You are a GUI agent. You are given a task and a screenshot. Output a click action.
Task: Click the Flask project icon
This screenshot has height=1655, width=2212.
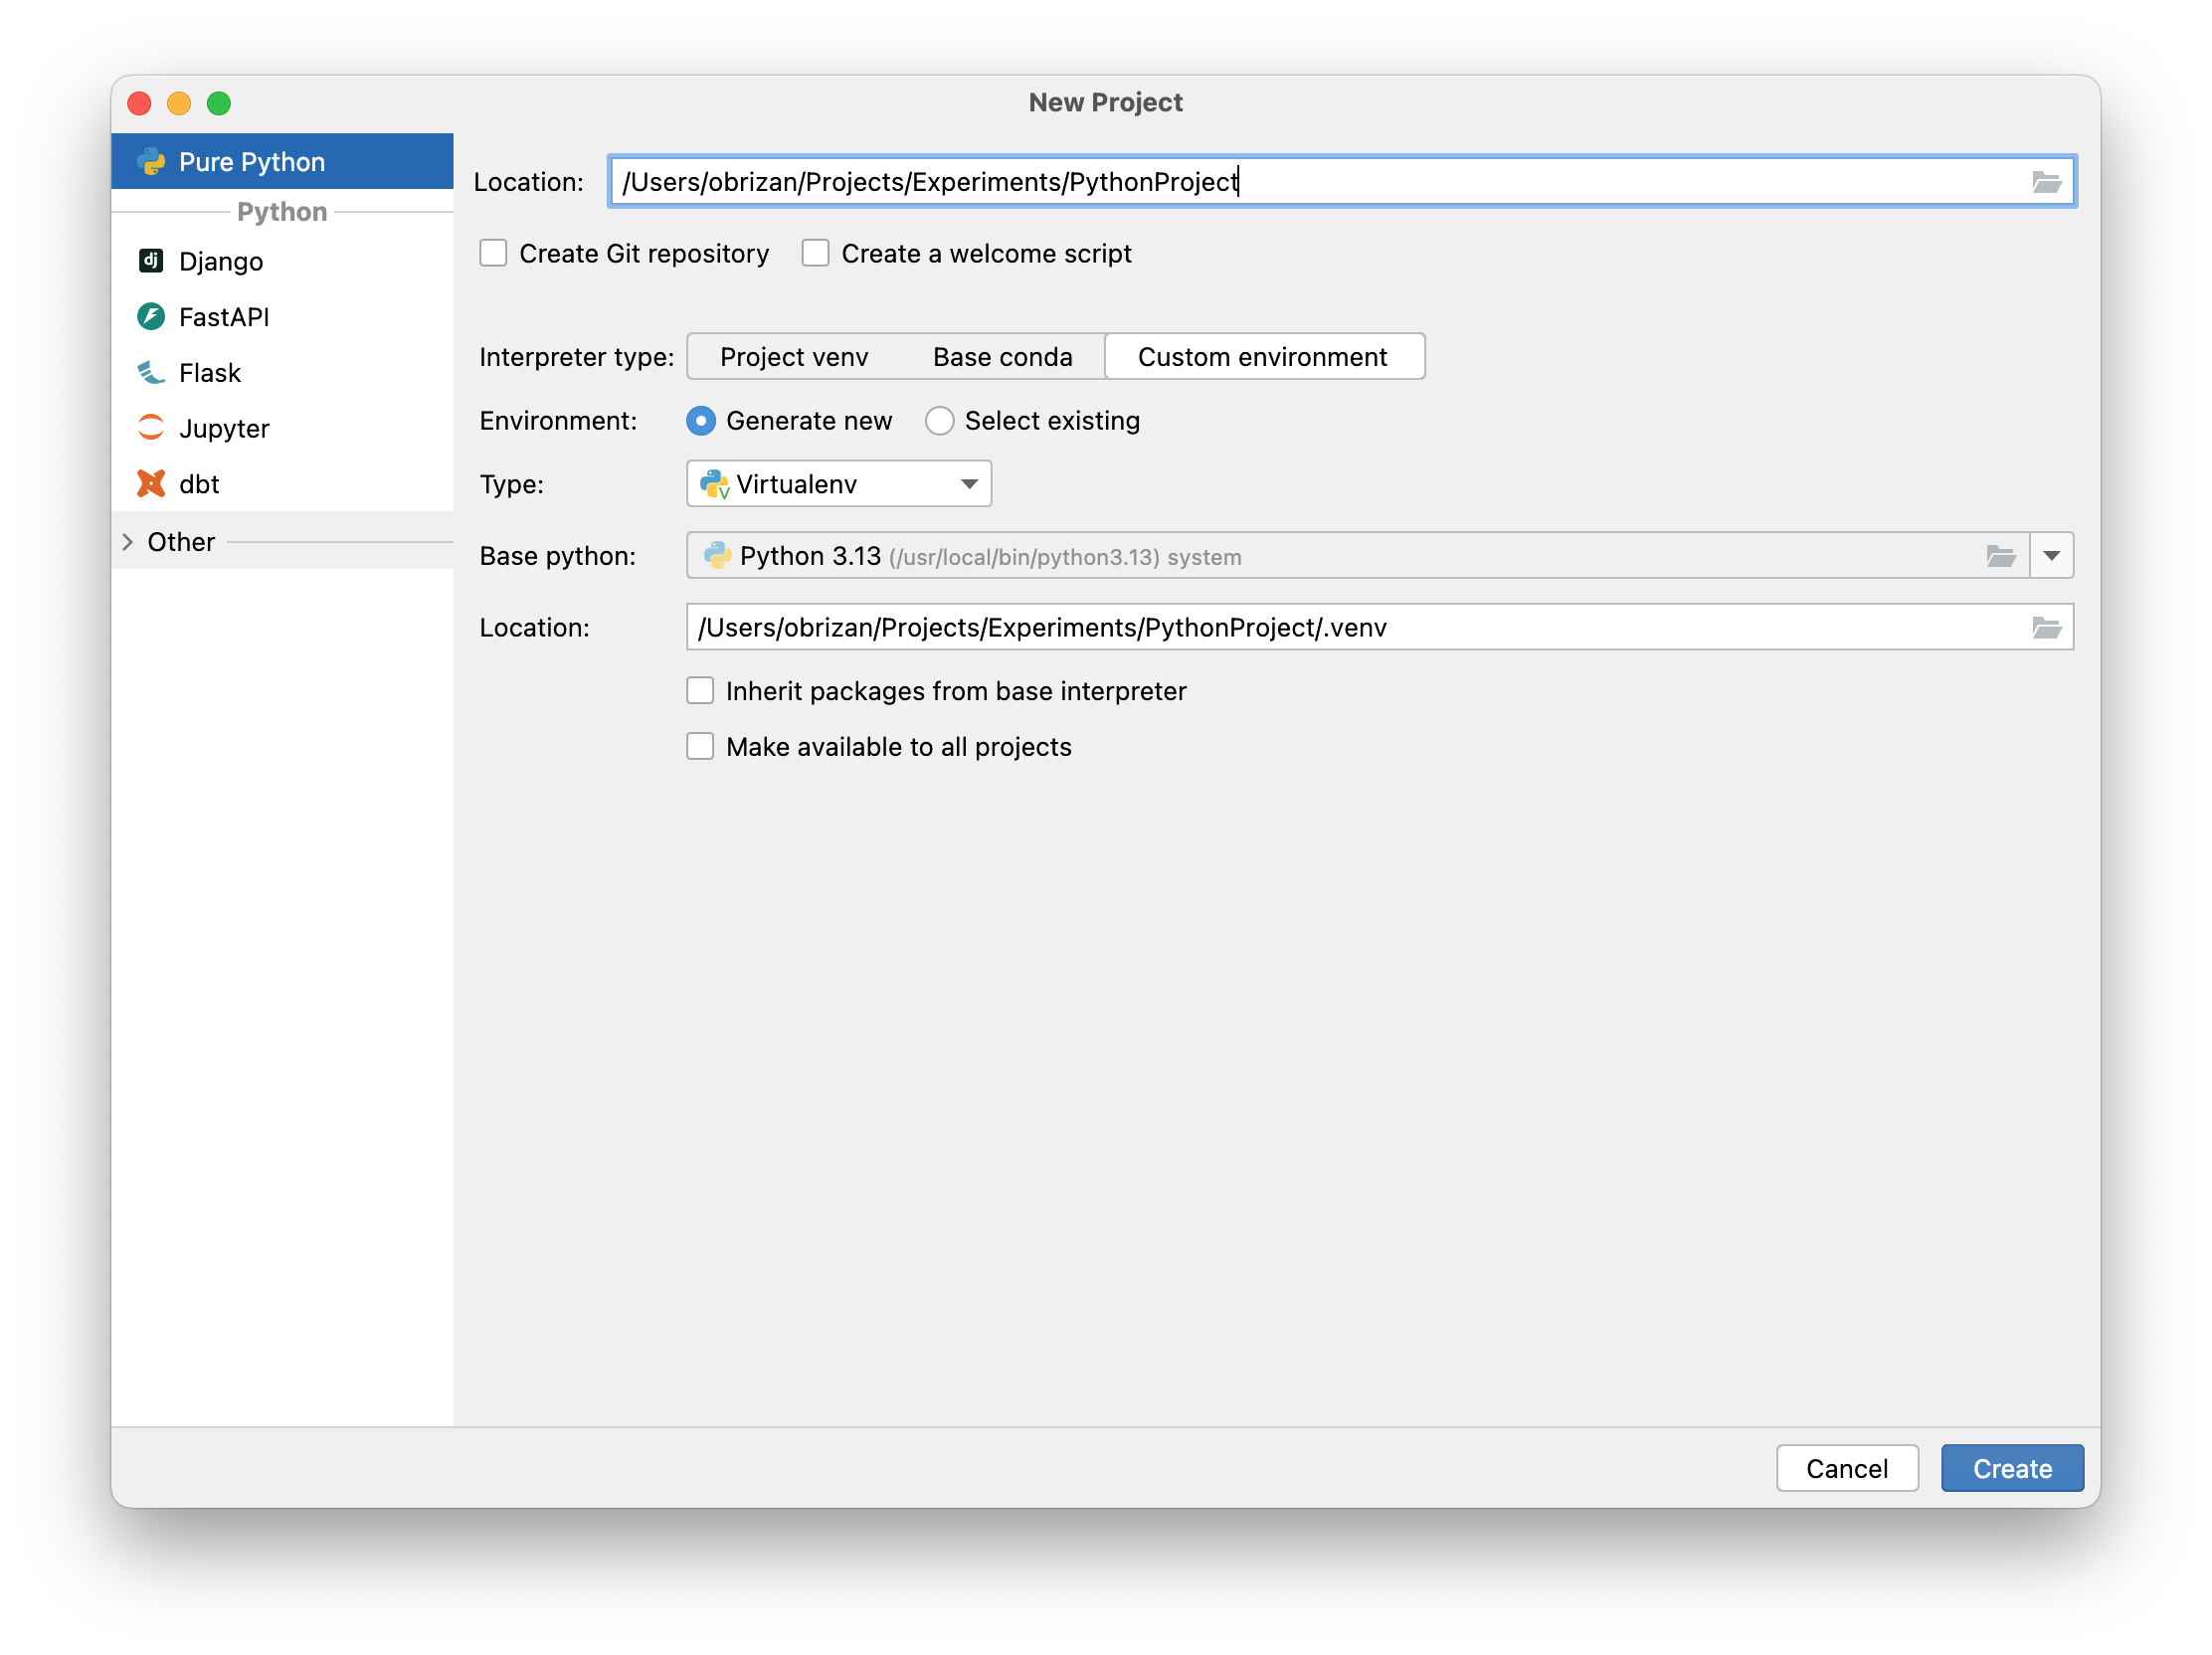(151, 373)
